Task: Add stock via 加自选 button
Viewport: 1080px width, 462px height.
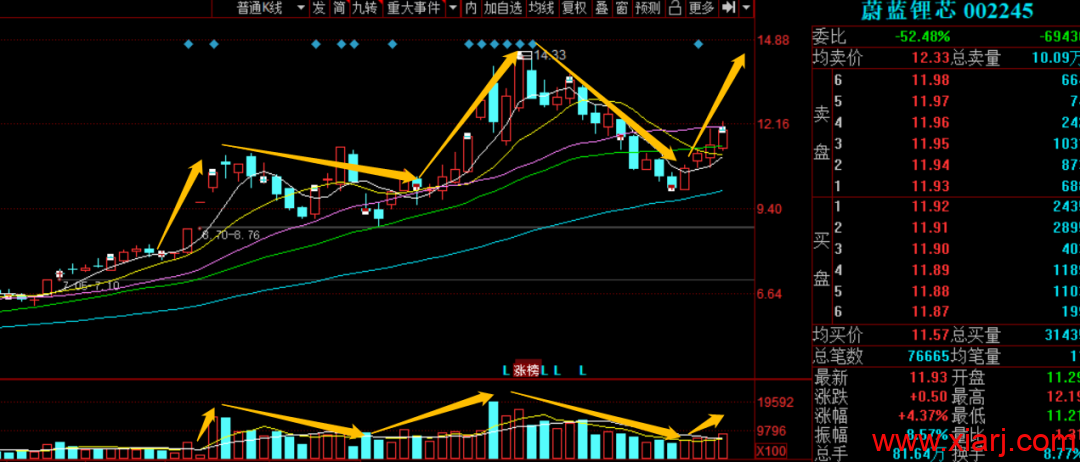Action: coord(503,8)
